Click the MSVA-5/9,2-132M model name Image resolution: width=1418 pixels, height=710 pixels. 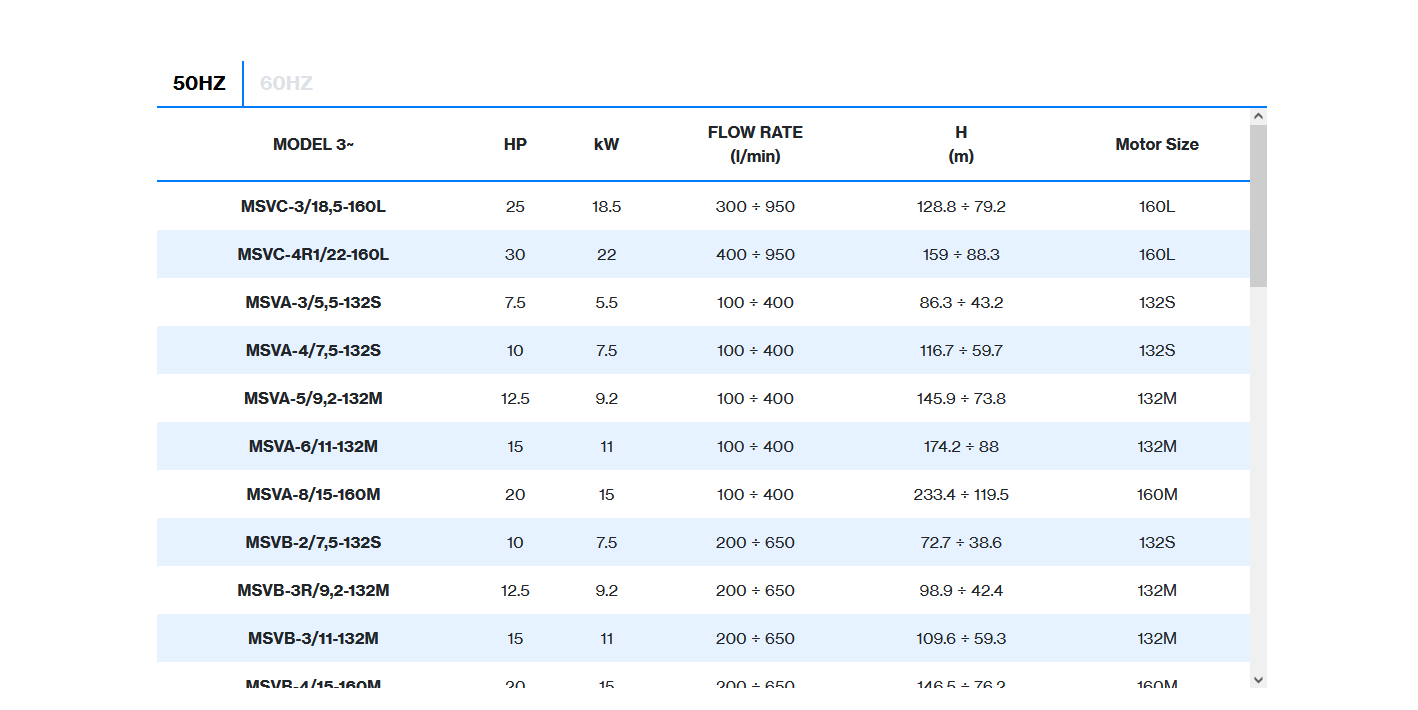[313, 399]
